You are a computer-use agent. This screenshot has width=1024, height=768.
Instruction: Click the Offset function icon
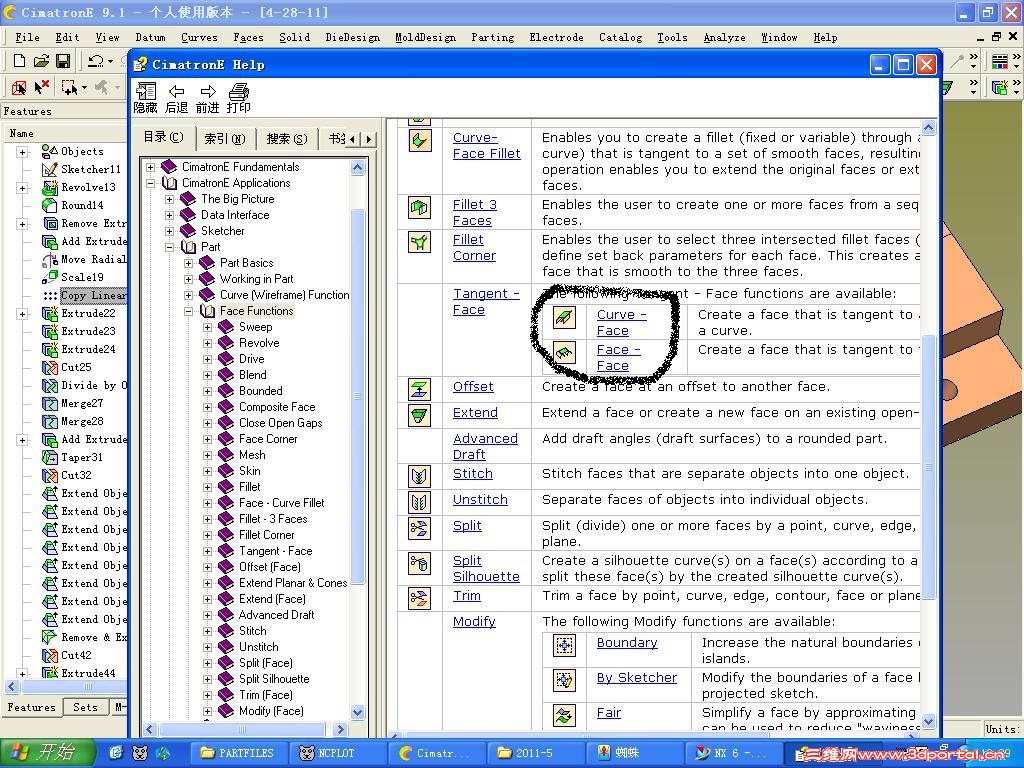(419, 389)
